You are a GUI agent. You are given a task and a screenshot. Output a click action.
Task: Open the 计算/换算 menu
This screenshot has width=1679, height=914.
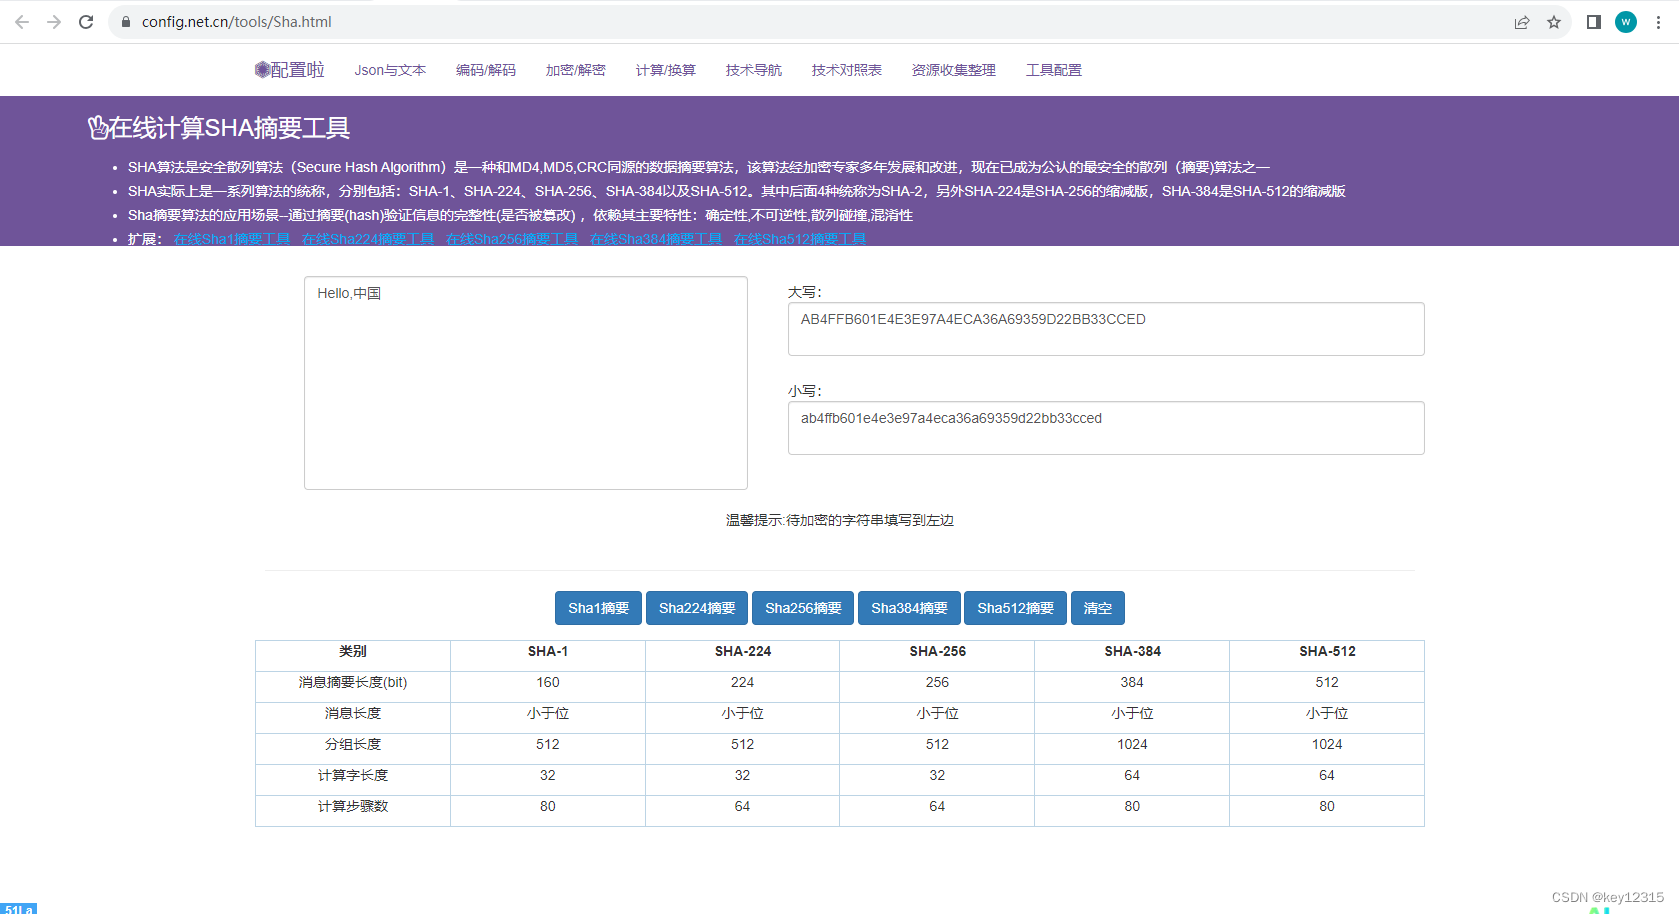tap(666, 70)
